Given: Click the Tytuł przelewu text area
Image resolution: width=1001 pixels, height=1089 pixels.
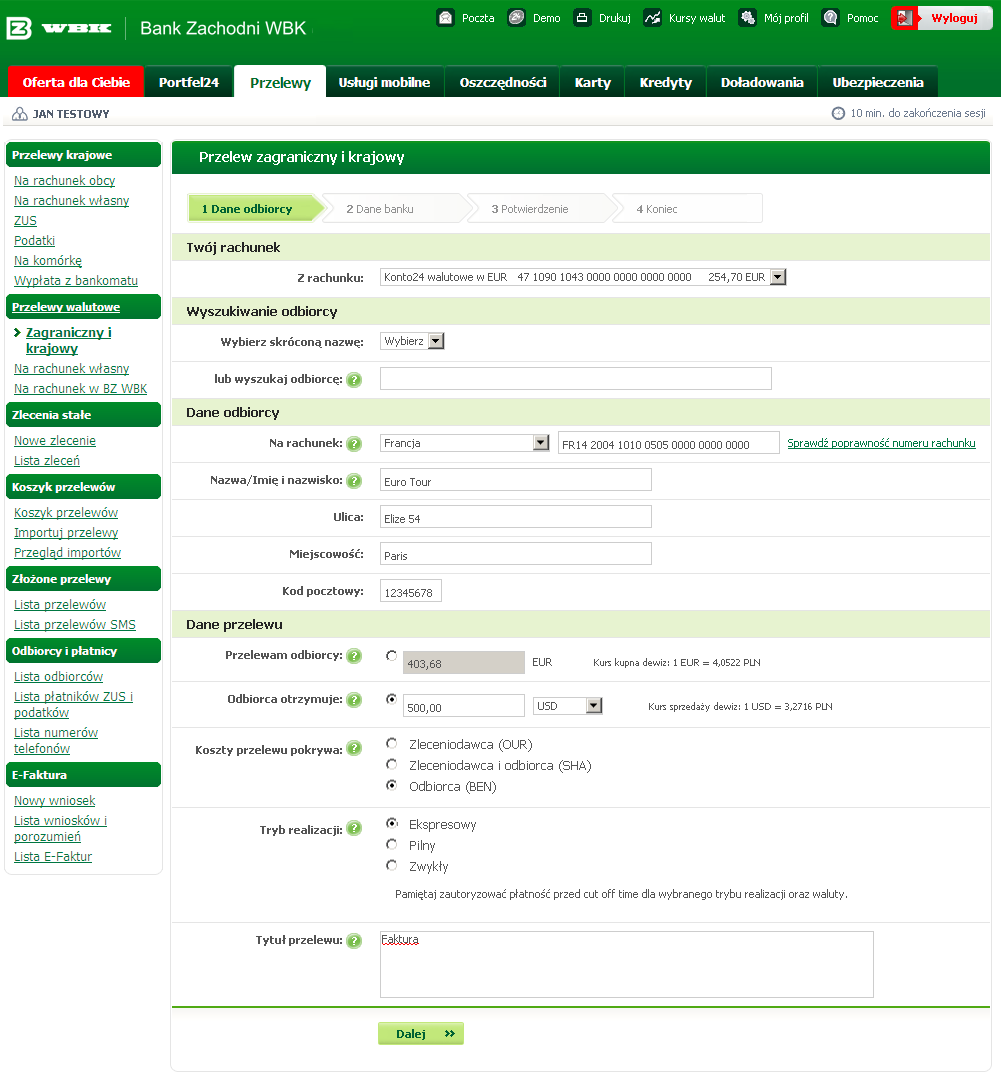Looking at the screenshot, I should coord(627,965).
